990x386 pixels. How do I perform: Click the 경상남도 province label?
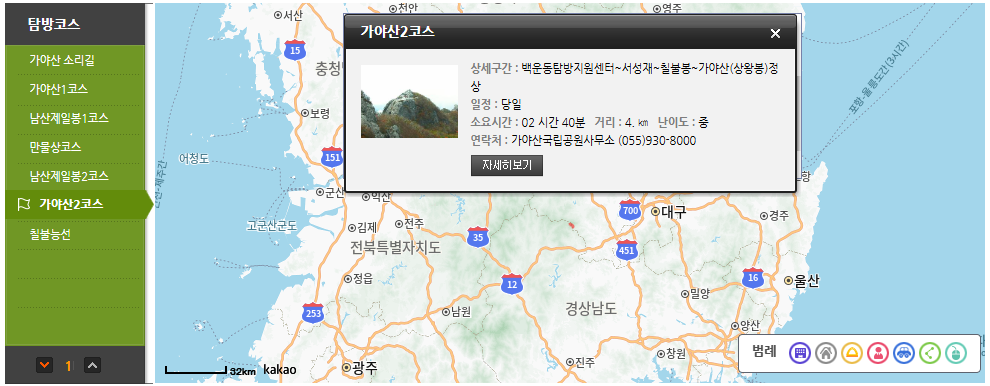(x=590, y=308)
